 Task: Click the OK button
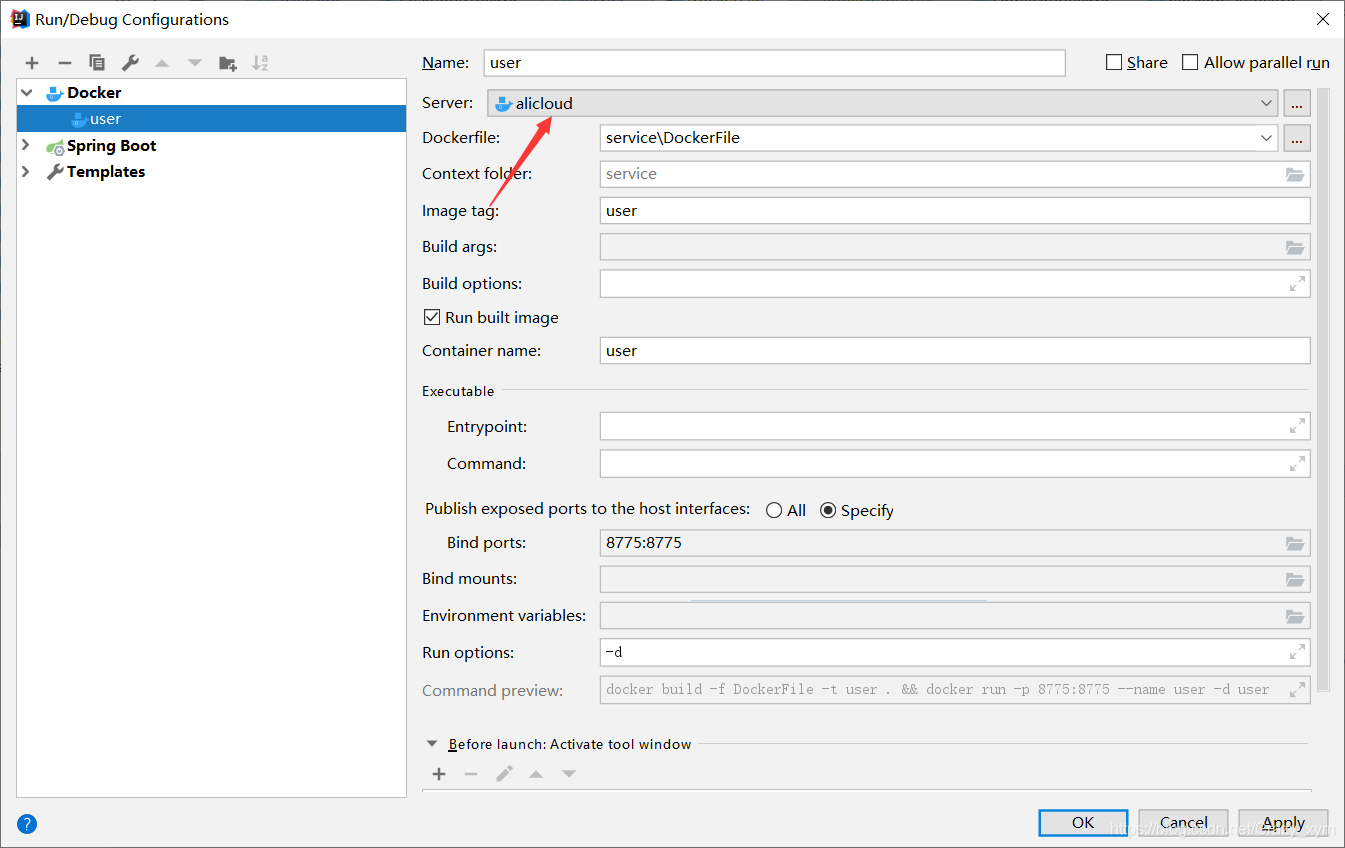point(1083,822)
